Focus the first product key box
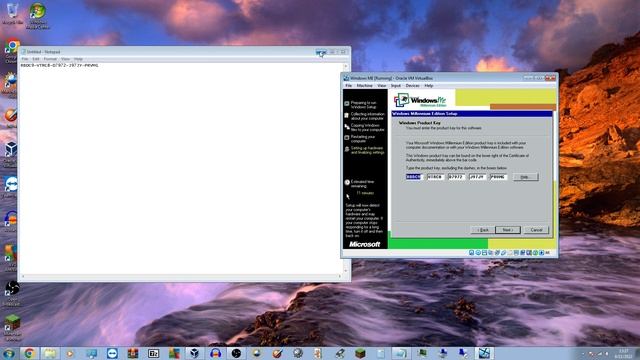640x360 pixels. click(414, 177)
